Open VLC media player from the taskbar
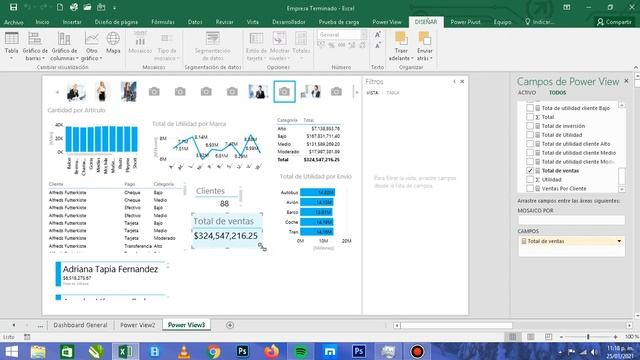The image size is (640, 360). tap(184, 351)
